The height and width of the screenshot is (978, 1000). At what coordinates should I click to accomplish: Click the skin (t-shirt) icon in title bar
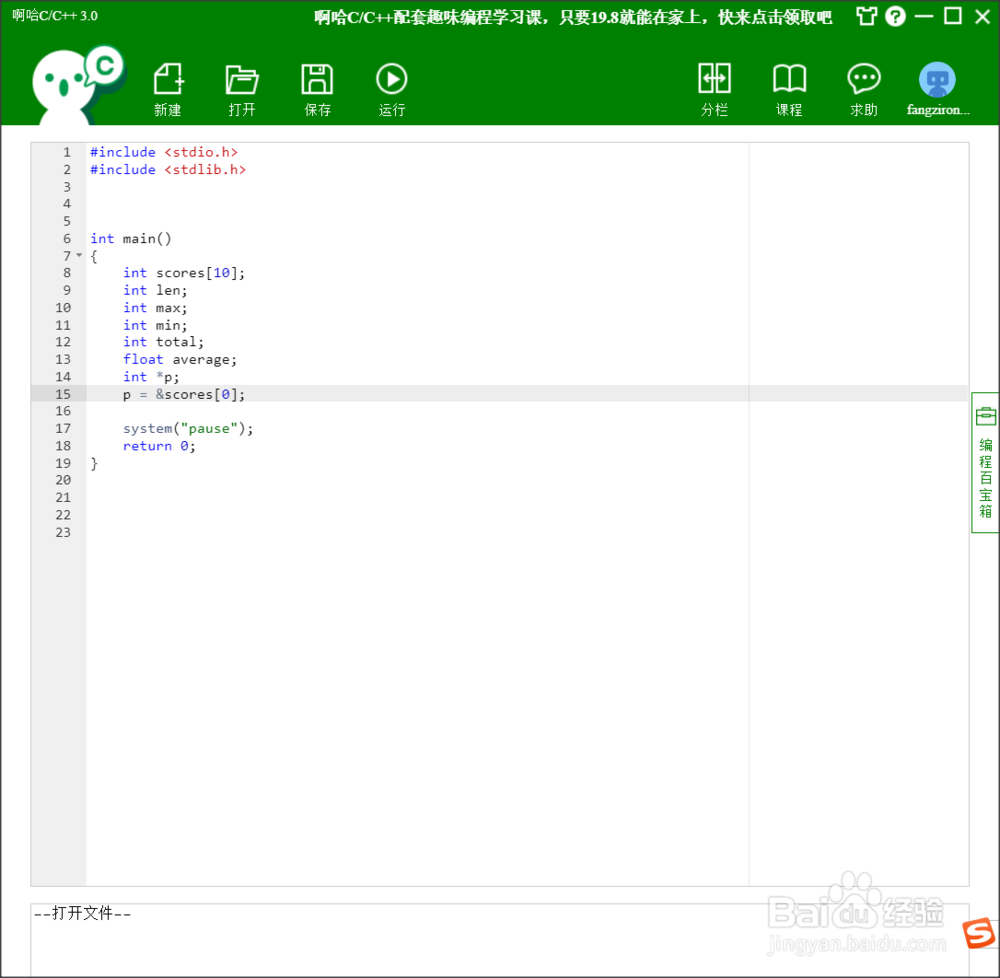click(x=866, y=16)
